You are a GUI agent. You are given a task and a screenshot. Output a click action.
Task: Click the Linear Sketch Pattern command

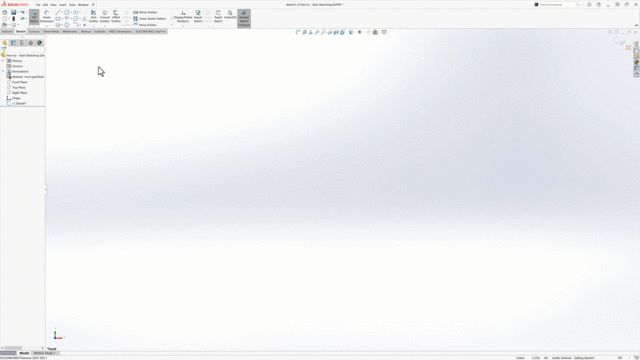pyautogui.click(x=149, y=18)
